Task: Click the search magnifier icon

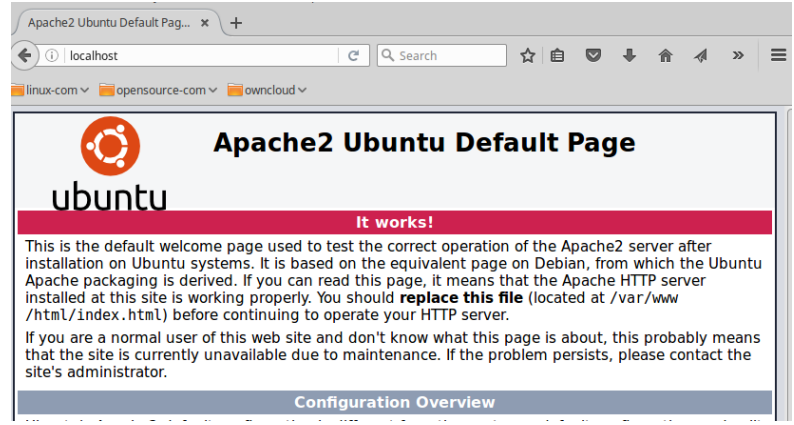Action: pyautogui.click(x=387, y=55)
